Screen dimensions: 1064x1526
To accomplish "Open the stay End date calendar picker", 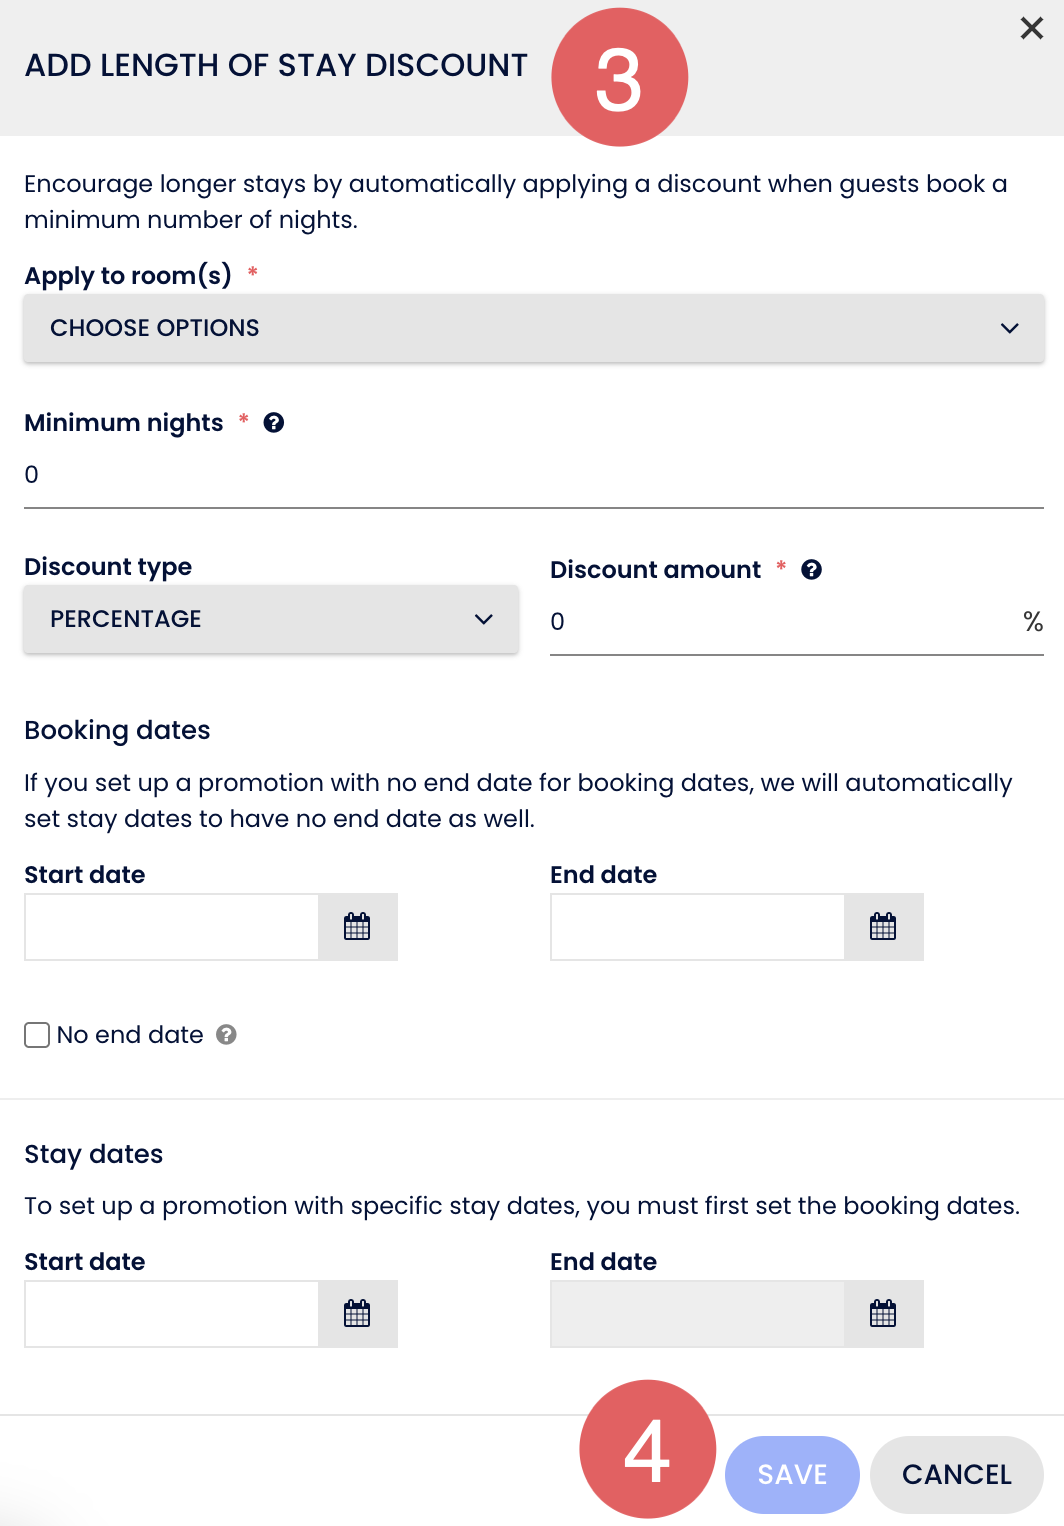I will coord(883,1314).
